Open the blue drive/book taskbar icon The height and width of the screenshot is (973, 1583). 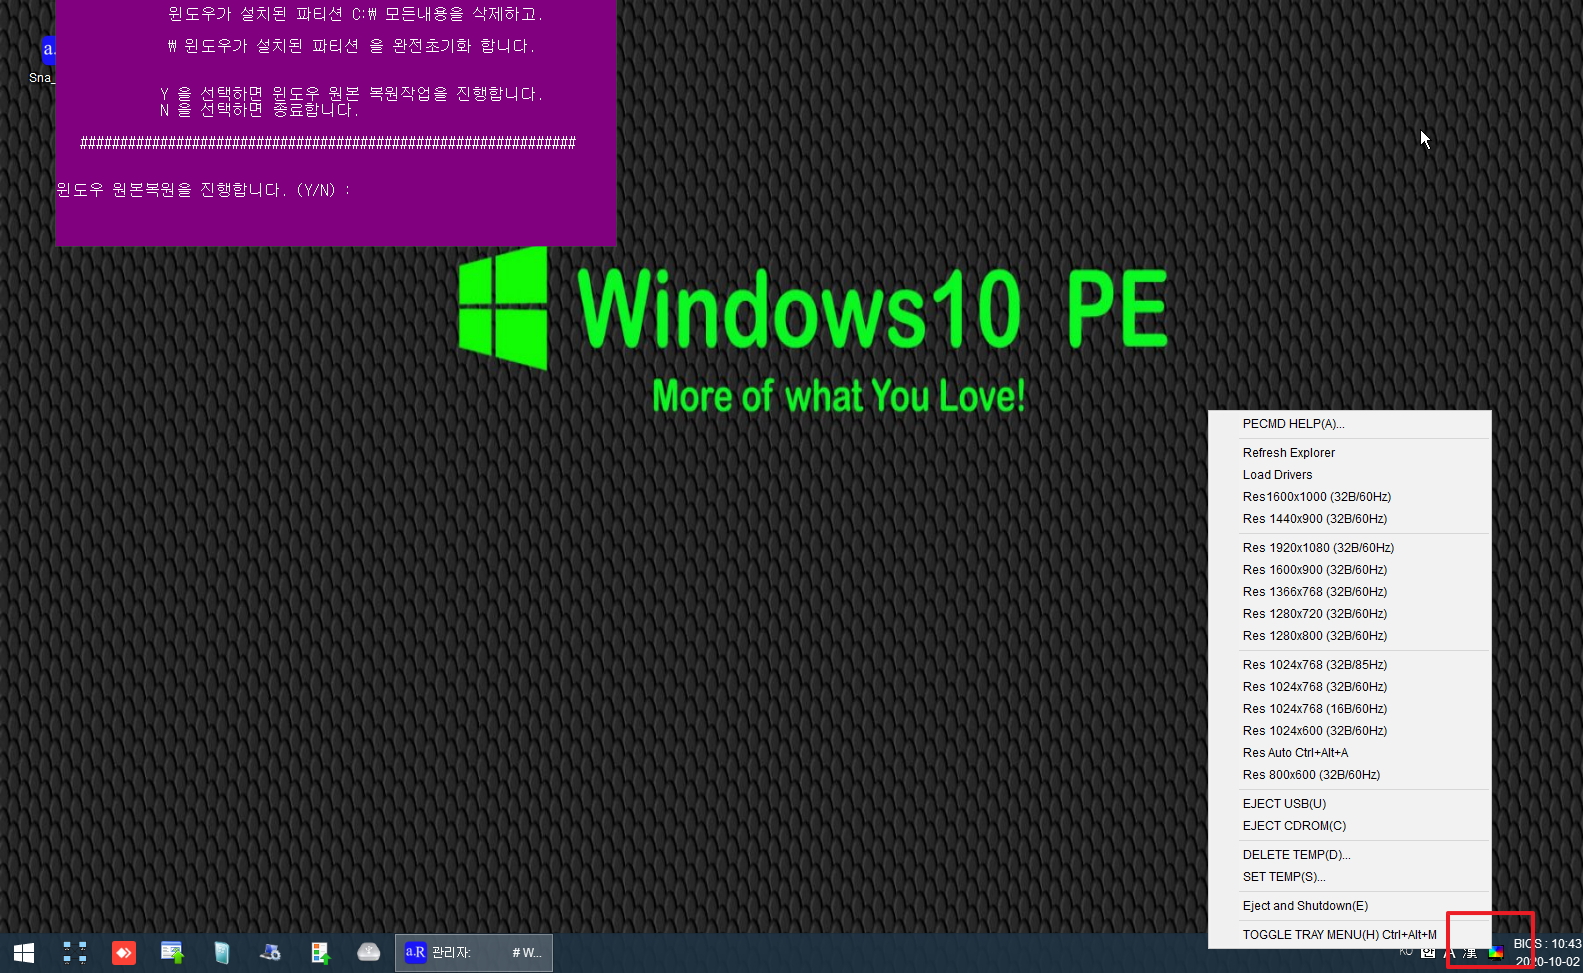(222, 953)
